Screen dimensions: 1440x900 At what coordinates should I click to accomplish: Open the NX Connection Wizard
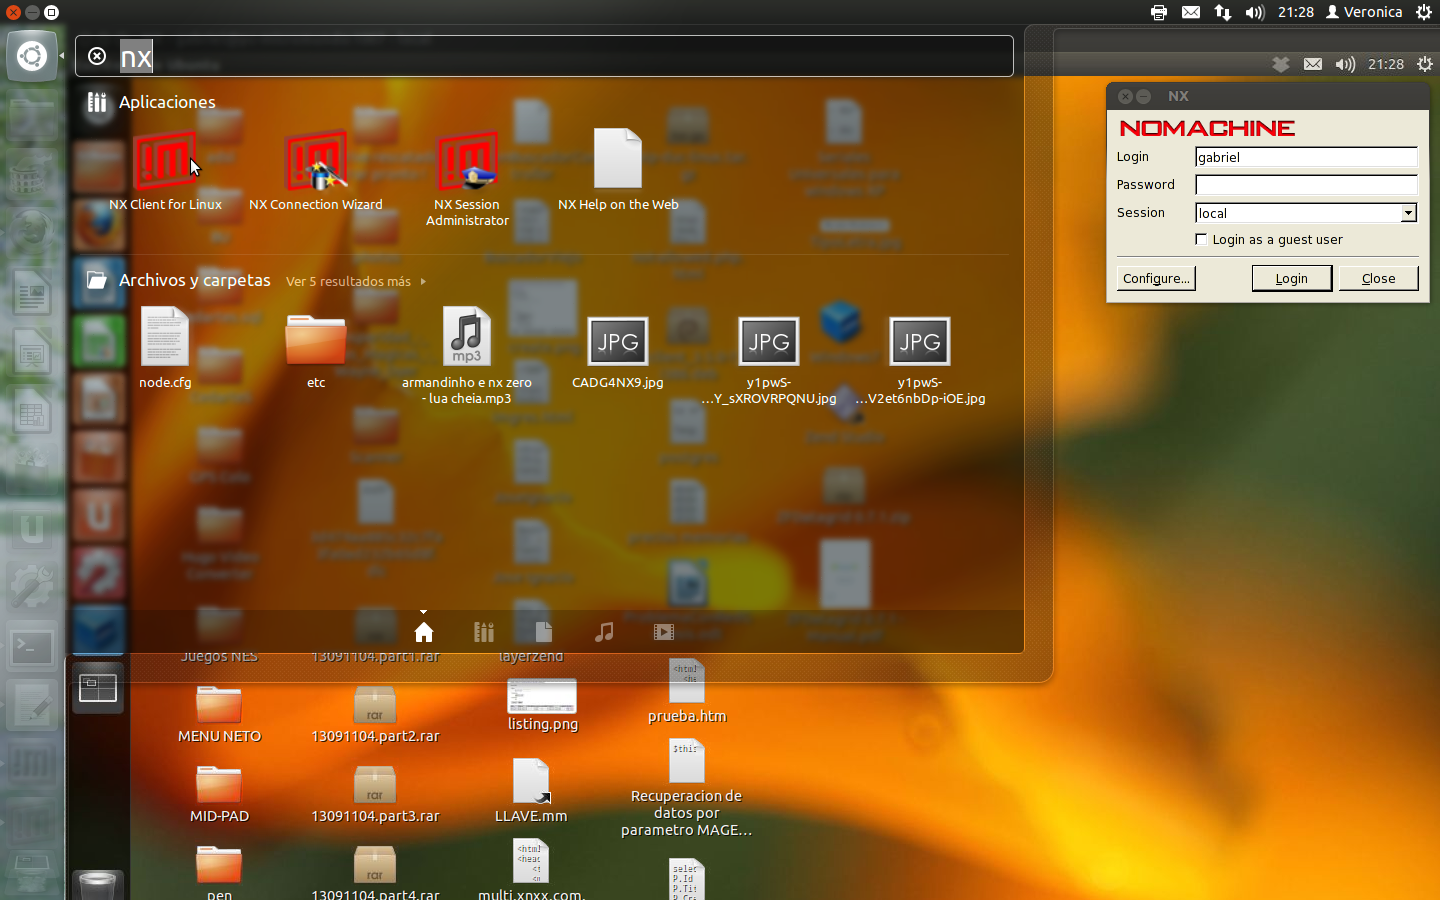click(315, 160)
